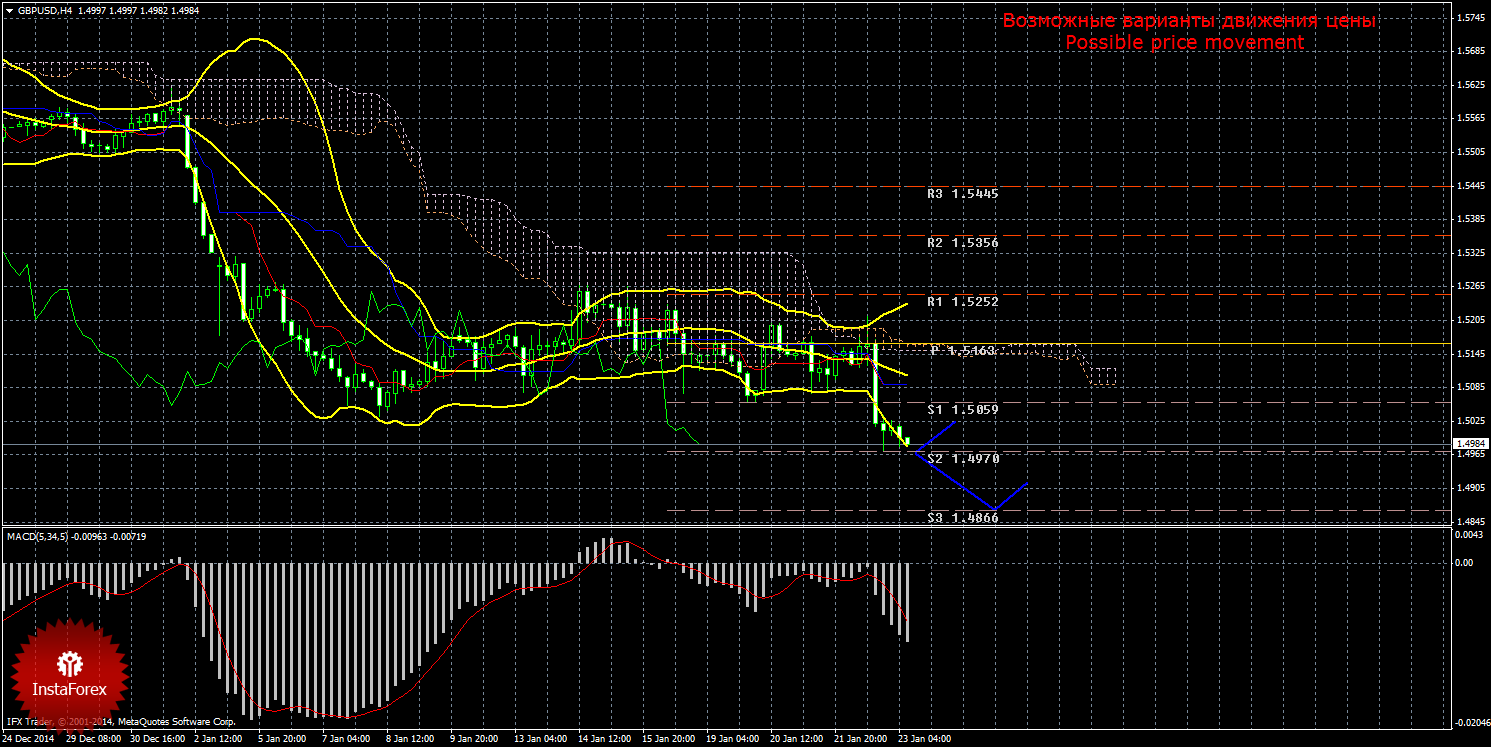Click the current price tag 1.4984
Image resolution: width=1491 pixels, height=747 pixels.
click(1469, 444)
